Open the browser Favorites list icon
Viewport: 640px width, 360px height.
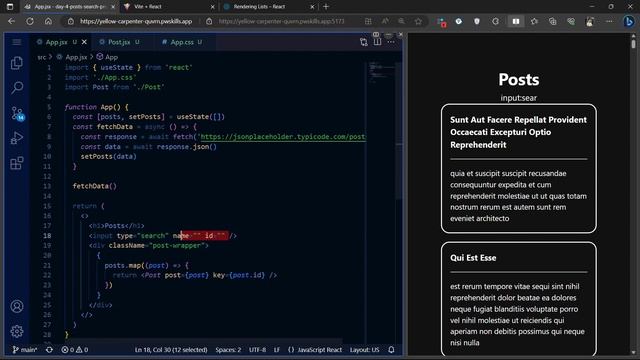(x=534, y=21)
